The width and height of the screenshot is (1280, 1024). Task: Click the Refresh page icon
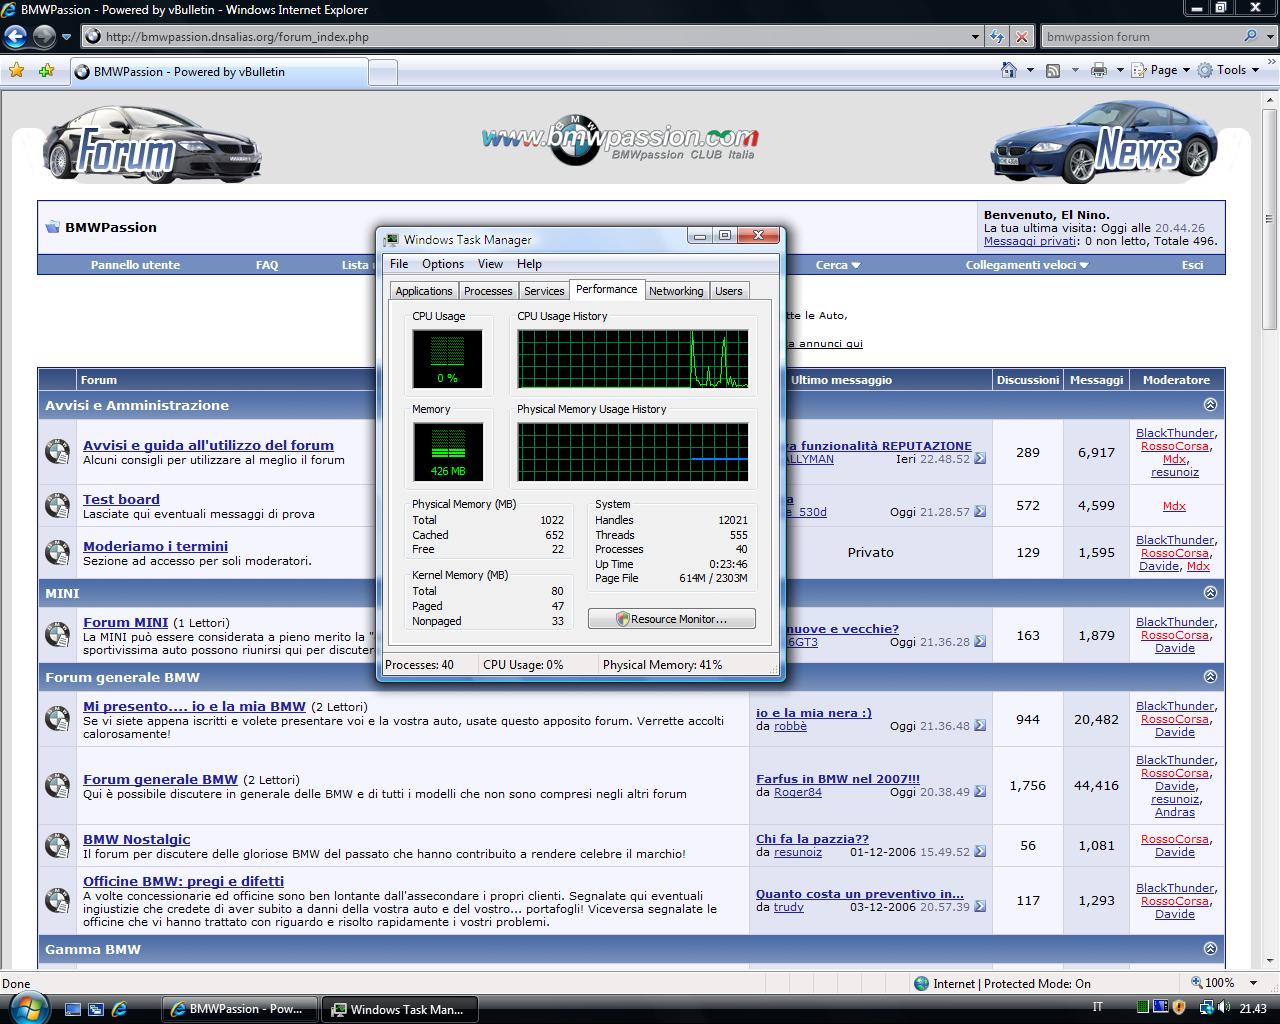pyautogui.click(x=997, y=37)
